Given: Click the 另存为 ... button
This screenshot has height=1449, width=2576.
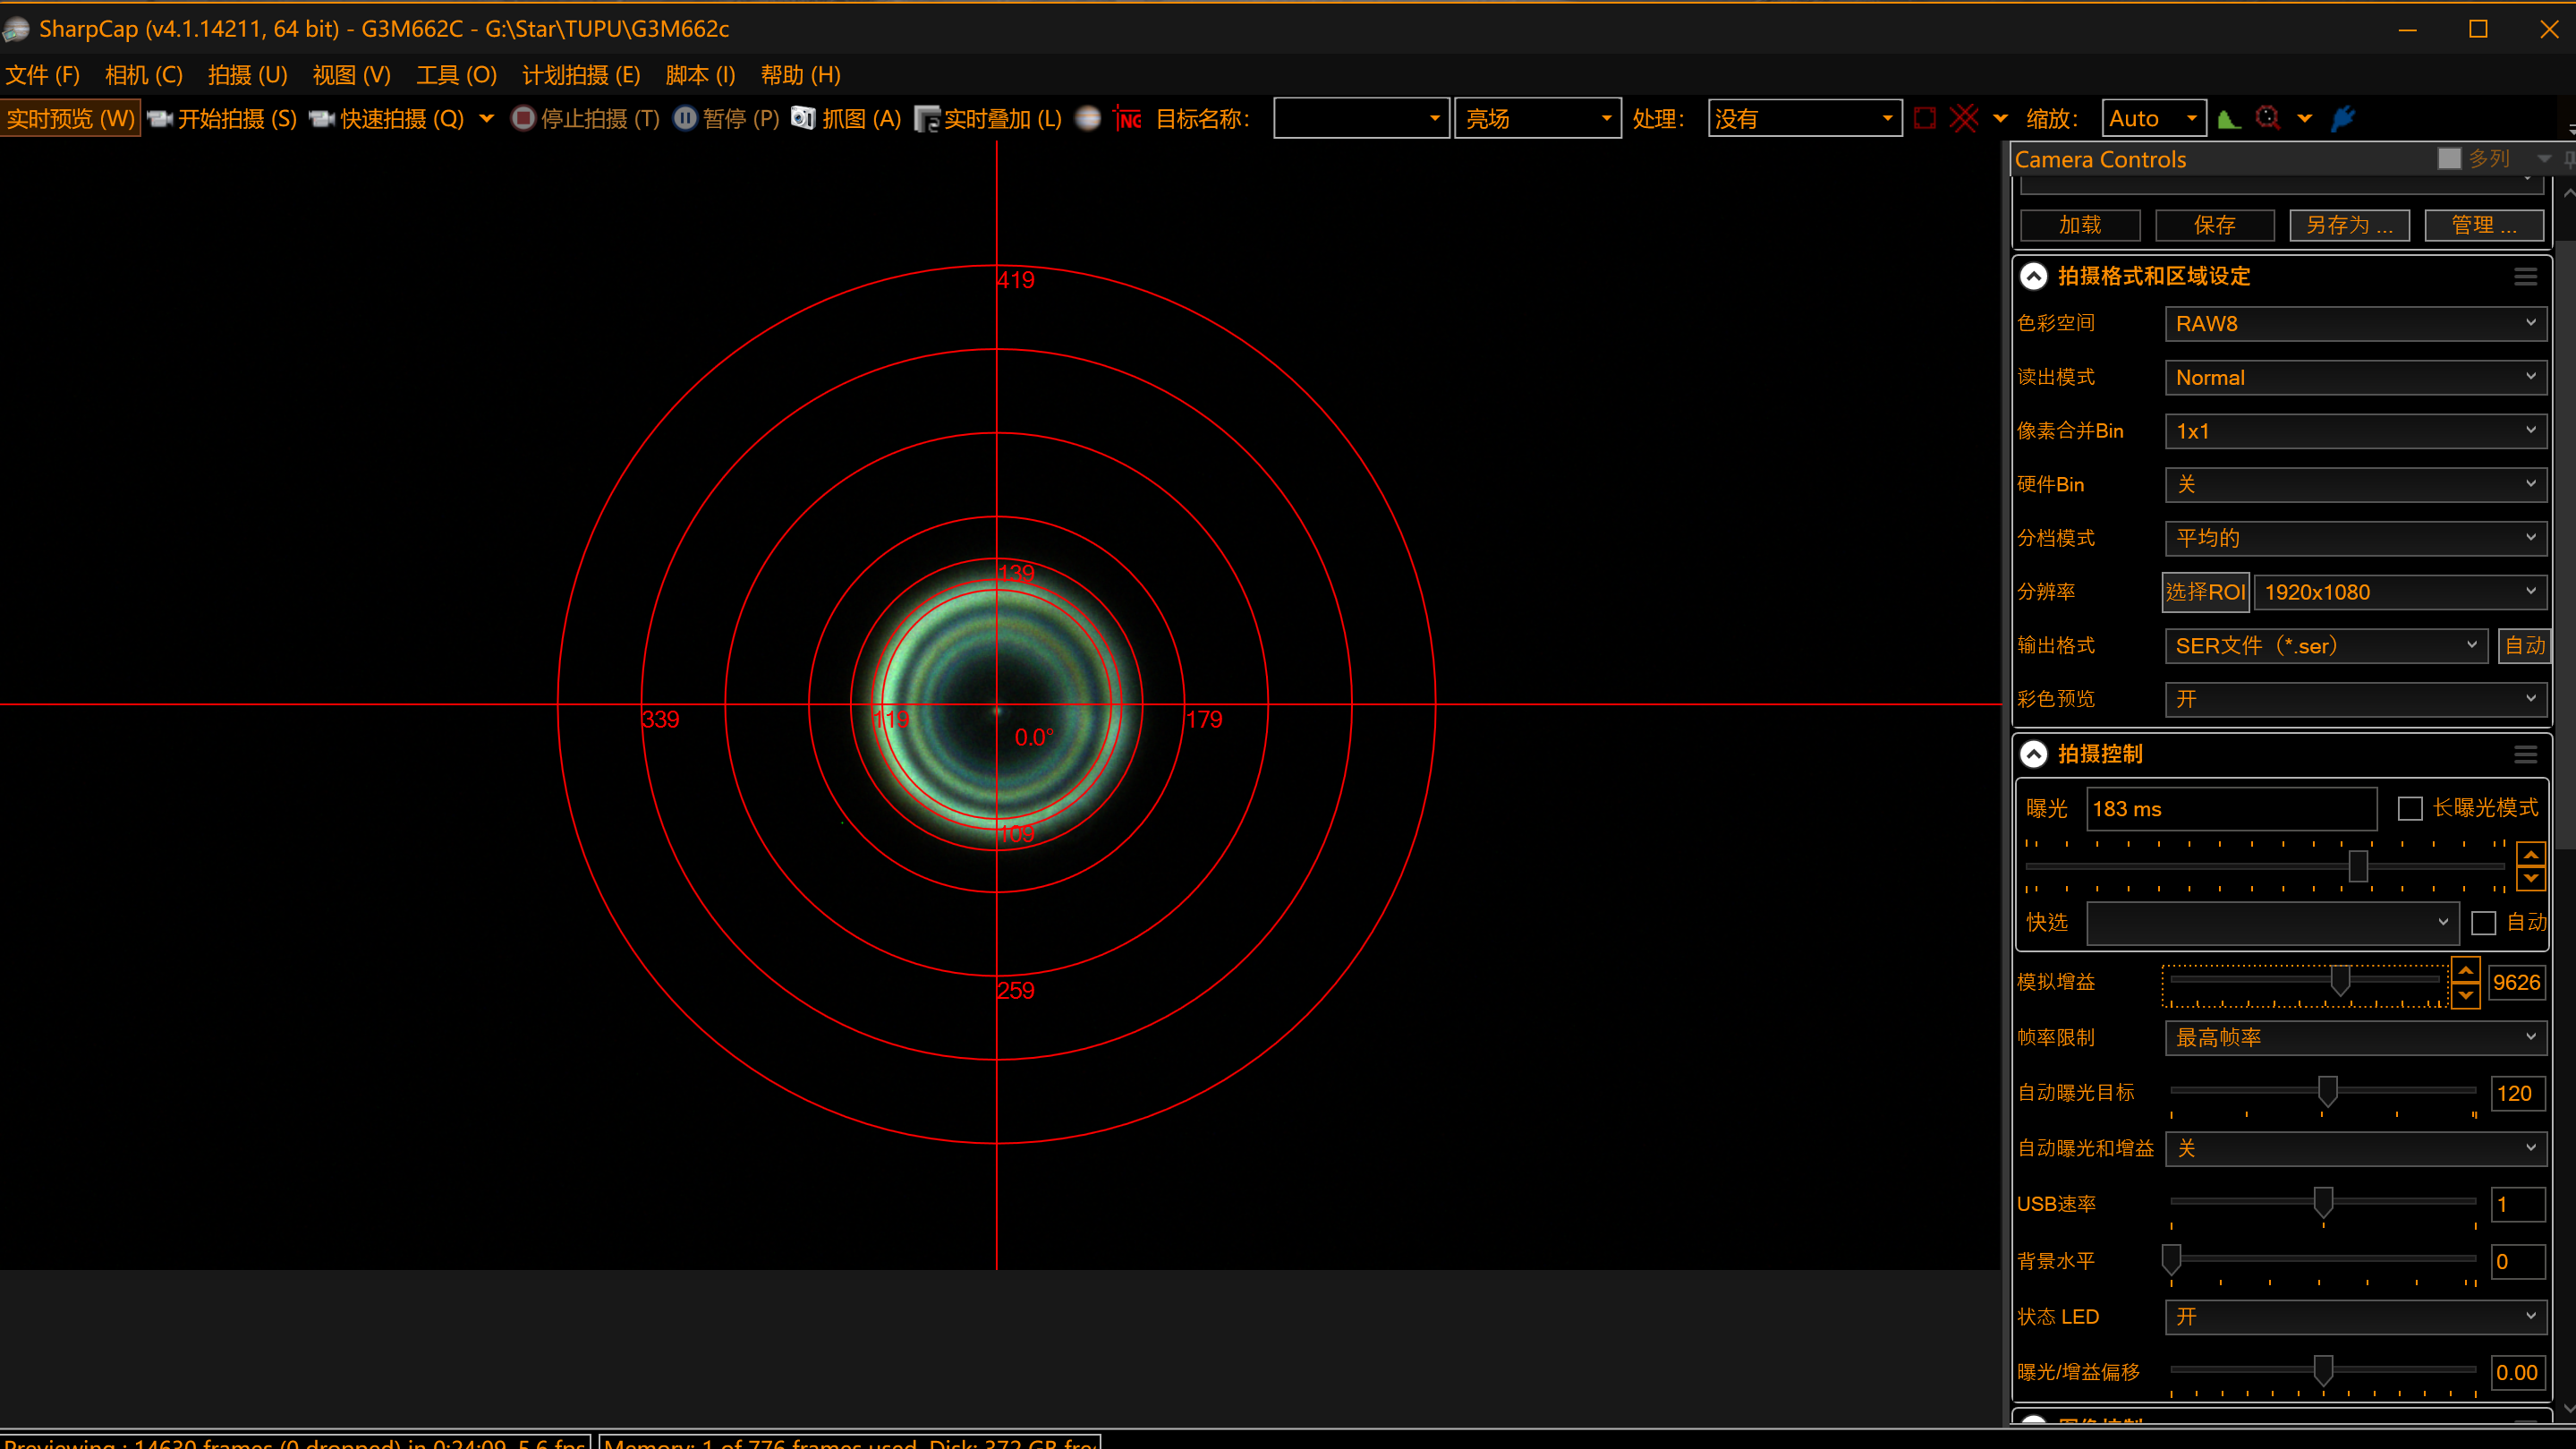Looking at the screenshot, I should 2349,225.
